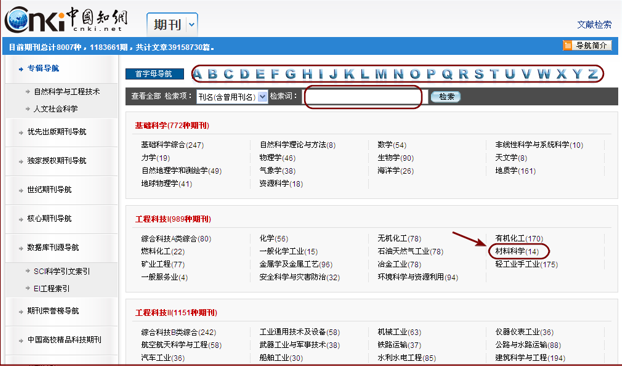Image resolution: width=622 pixels, height=366 pixels.
Task: Expand 数据库刊源导航 sidebar section
Action: (x=53, y=247)
